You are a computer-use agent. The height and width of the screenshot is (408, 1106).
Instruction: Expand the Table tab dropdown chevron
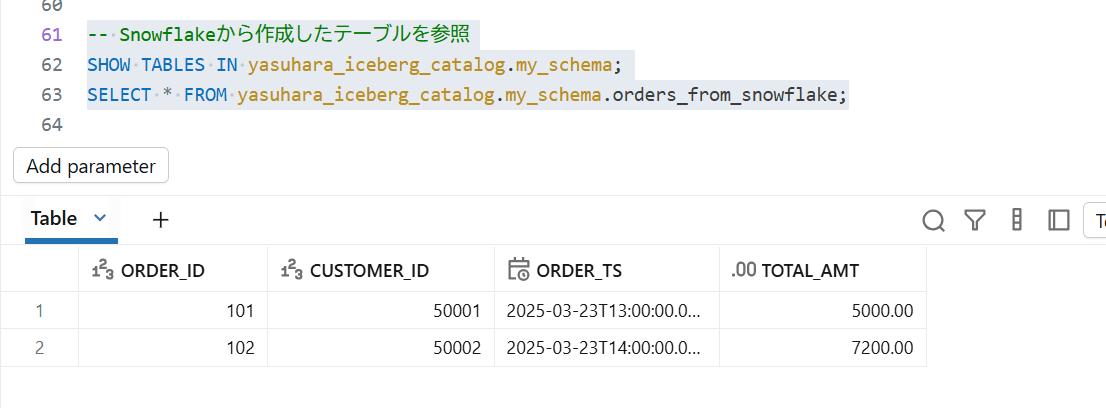(99, 218)
